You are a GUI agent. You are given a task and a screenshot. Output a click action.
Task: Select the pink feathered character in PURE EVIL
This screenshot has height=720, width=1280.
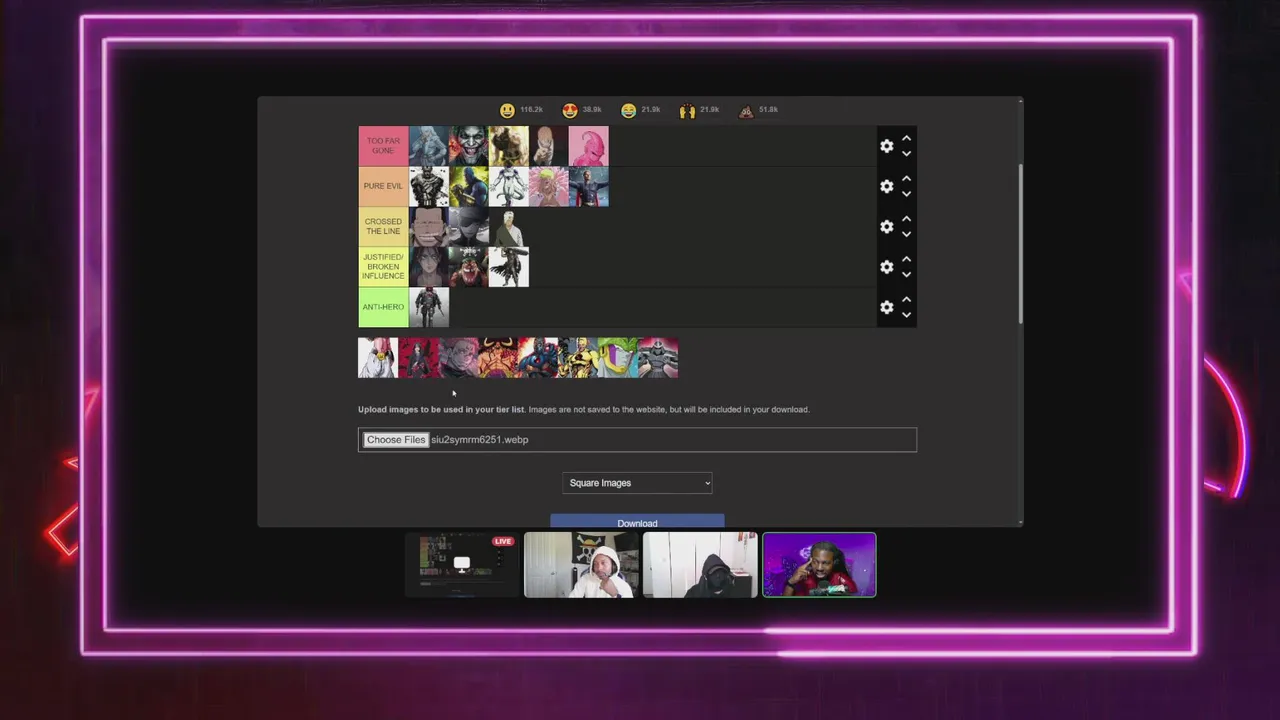tap(549, 186)
